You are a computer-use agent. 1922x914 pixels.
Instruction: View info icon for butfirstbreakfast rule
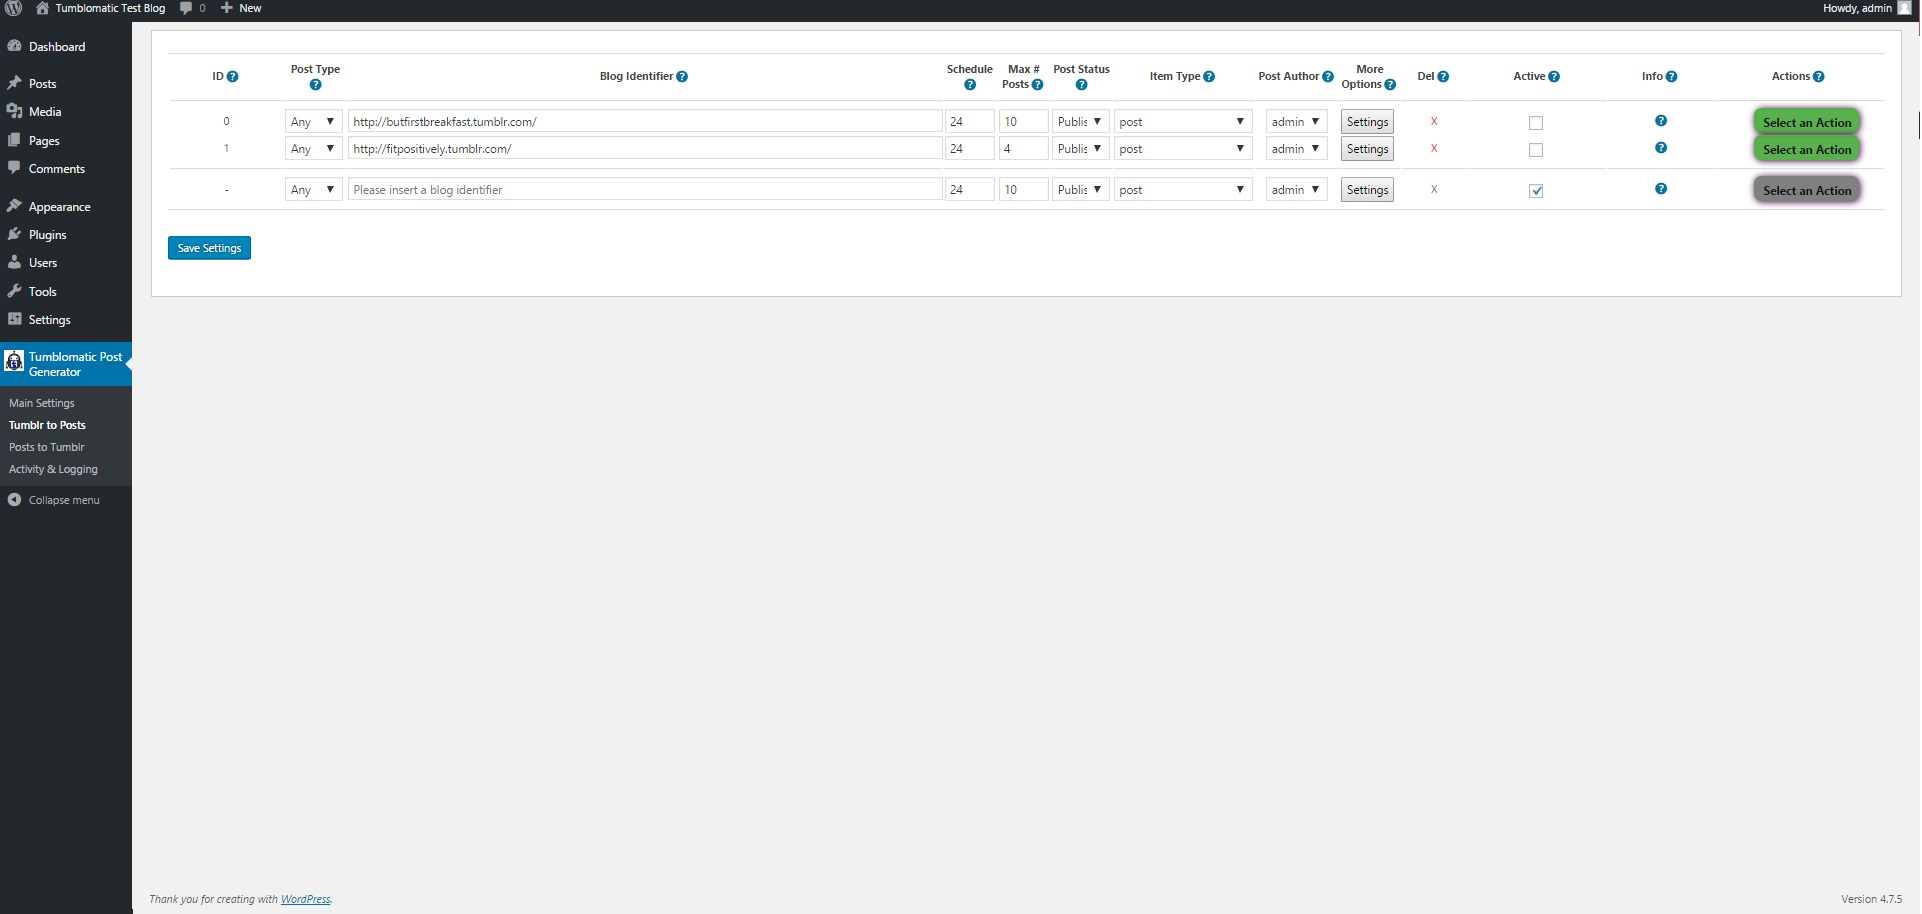[x=1661, y=121]
